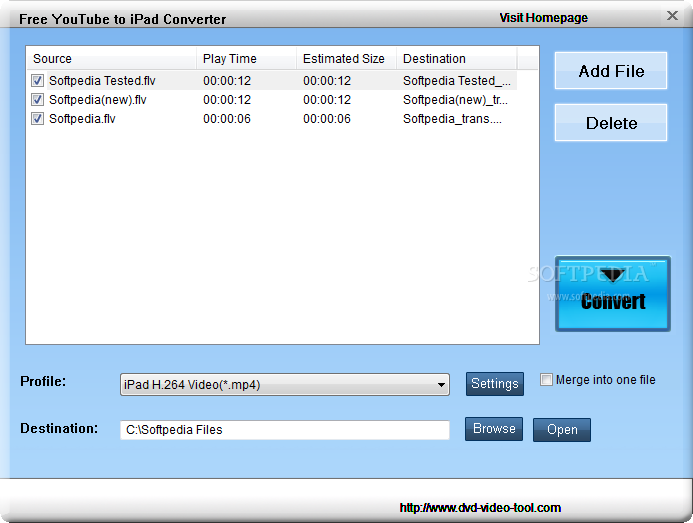Open the profile Settings
This screenshot has height=523, width=693.
495,383
